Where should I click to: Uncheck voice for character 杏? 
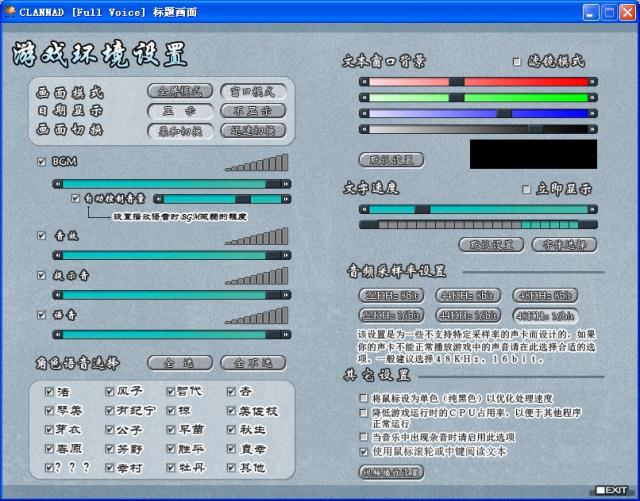(x=231, y=392)
